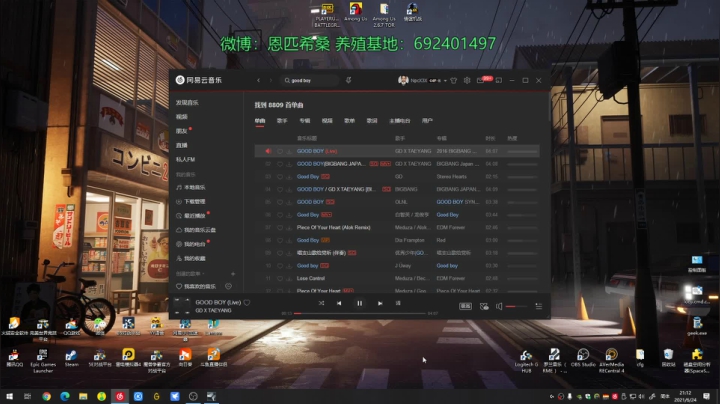
Task: Toggle shuffle play mode icon
Action: (x=321, y=303)
